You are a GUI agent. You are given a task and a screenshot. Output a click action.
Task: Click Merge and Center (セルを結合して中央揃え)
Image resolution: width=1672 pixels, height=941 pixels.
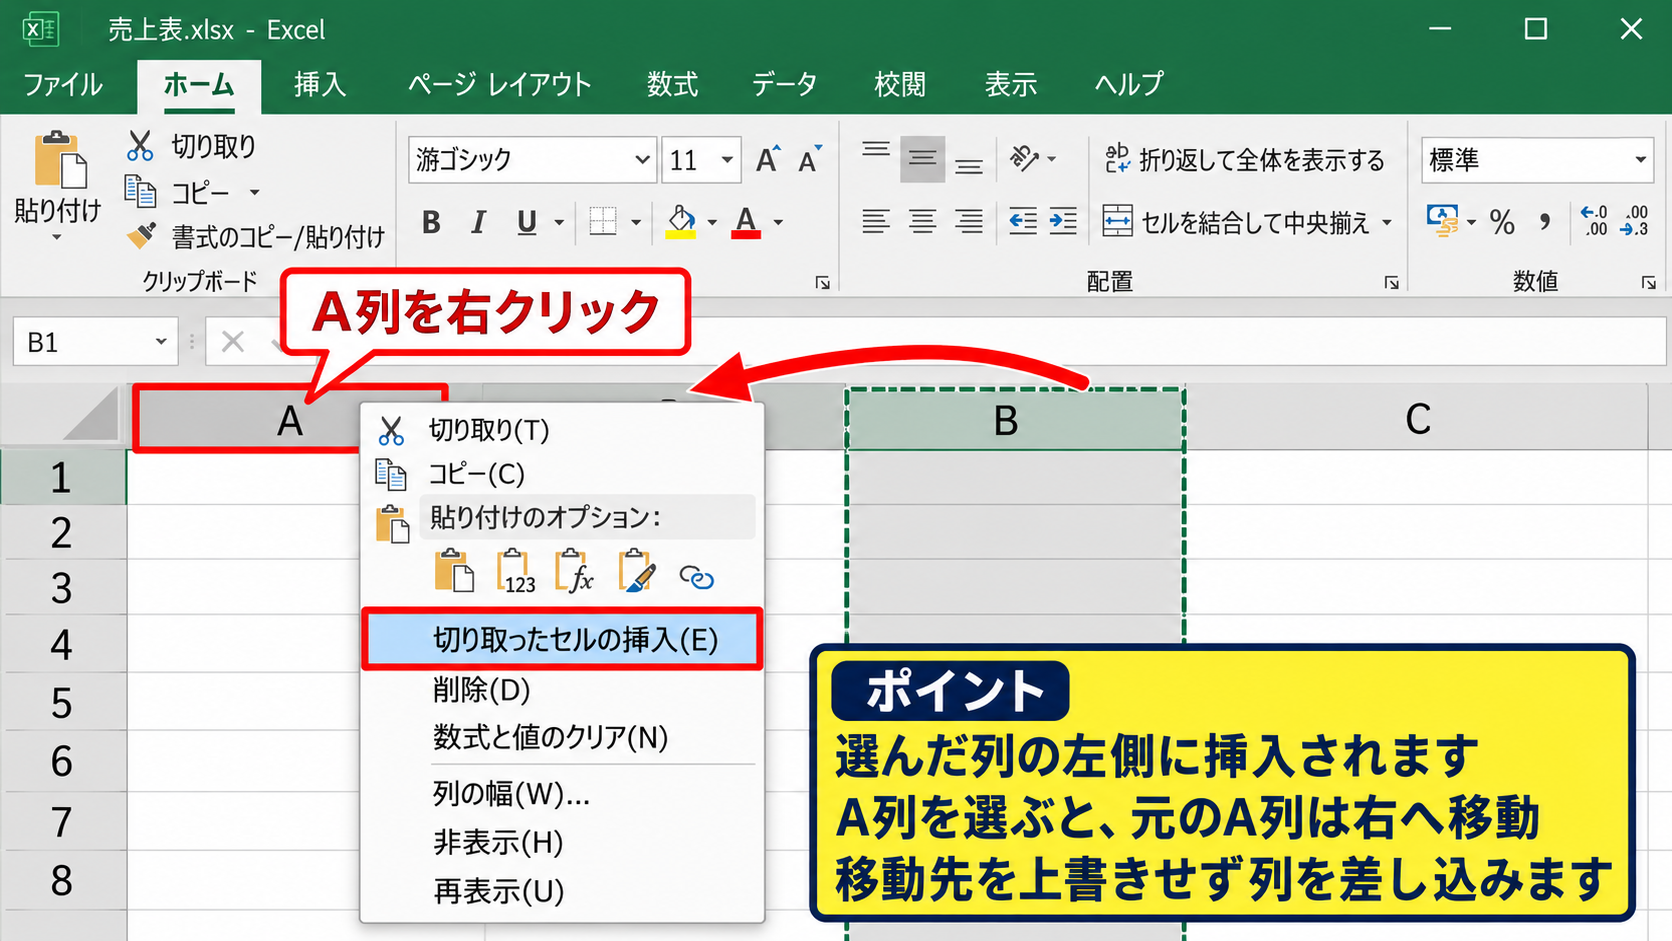coord(1236,222)
